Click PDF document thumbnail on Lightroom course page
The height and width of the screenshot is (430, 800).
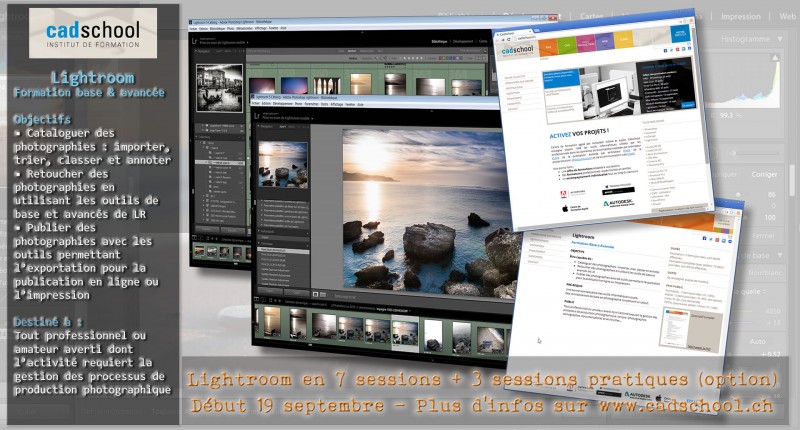click(674, 327)
